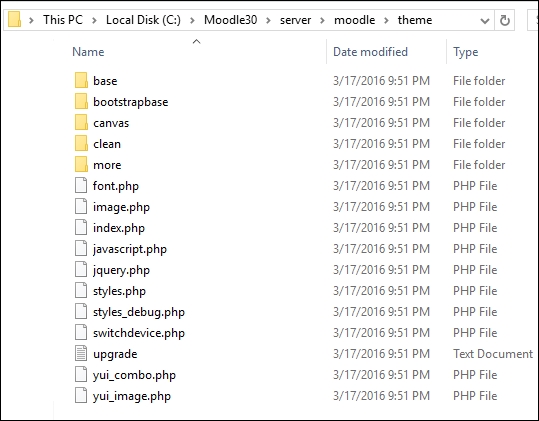Viewport: 539px width, 421px height.
Task: Sort by Date modified column header
Action: (370, 52)
